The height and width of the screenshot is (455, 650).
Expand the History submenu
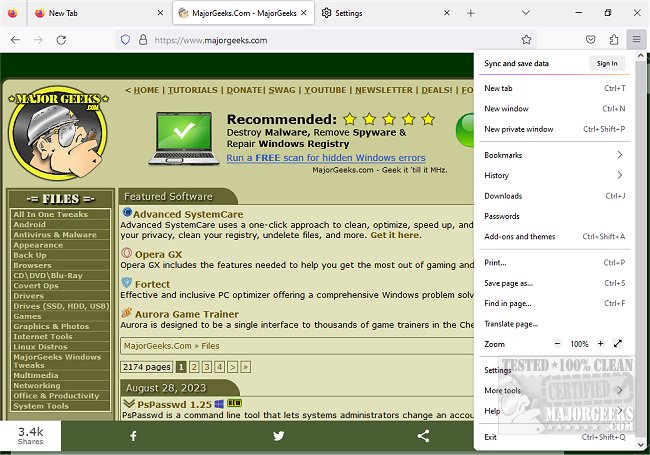click(x=554, y=175)
